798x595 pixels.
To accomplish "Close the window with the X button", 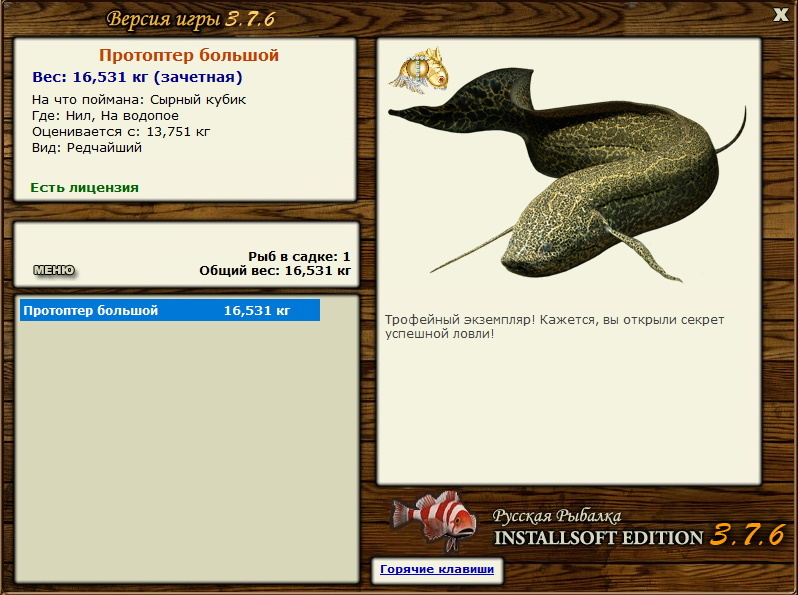I will (x=780, y=15).
